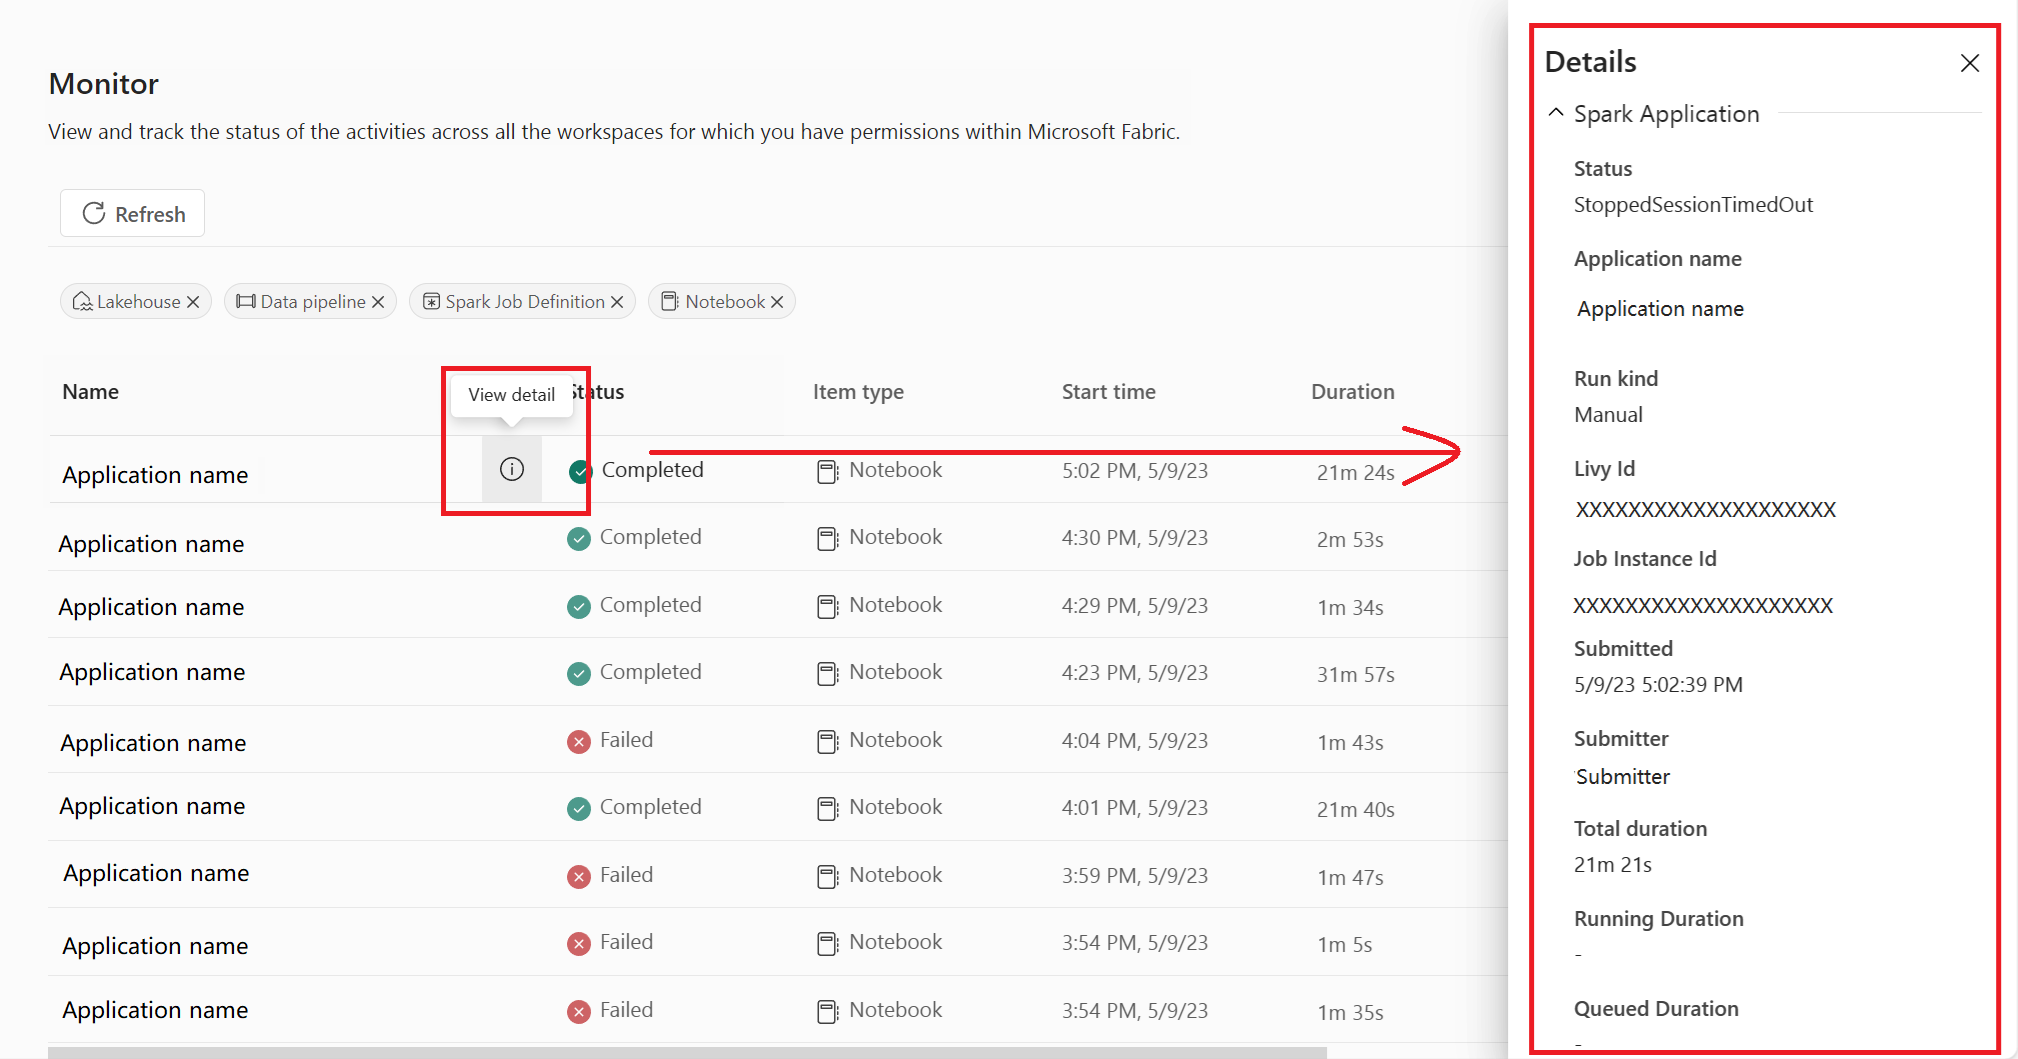2018x1059 pixels.
Task: Click the red Failed icon at 4:04 PM
Action: click(x=578, y=741)
